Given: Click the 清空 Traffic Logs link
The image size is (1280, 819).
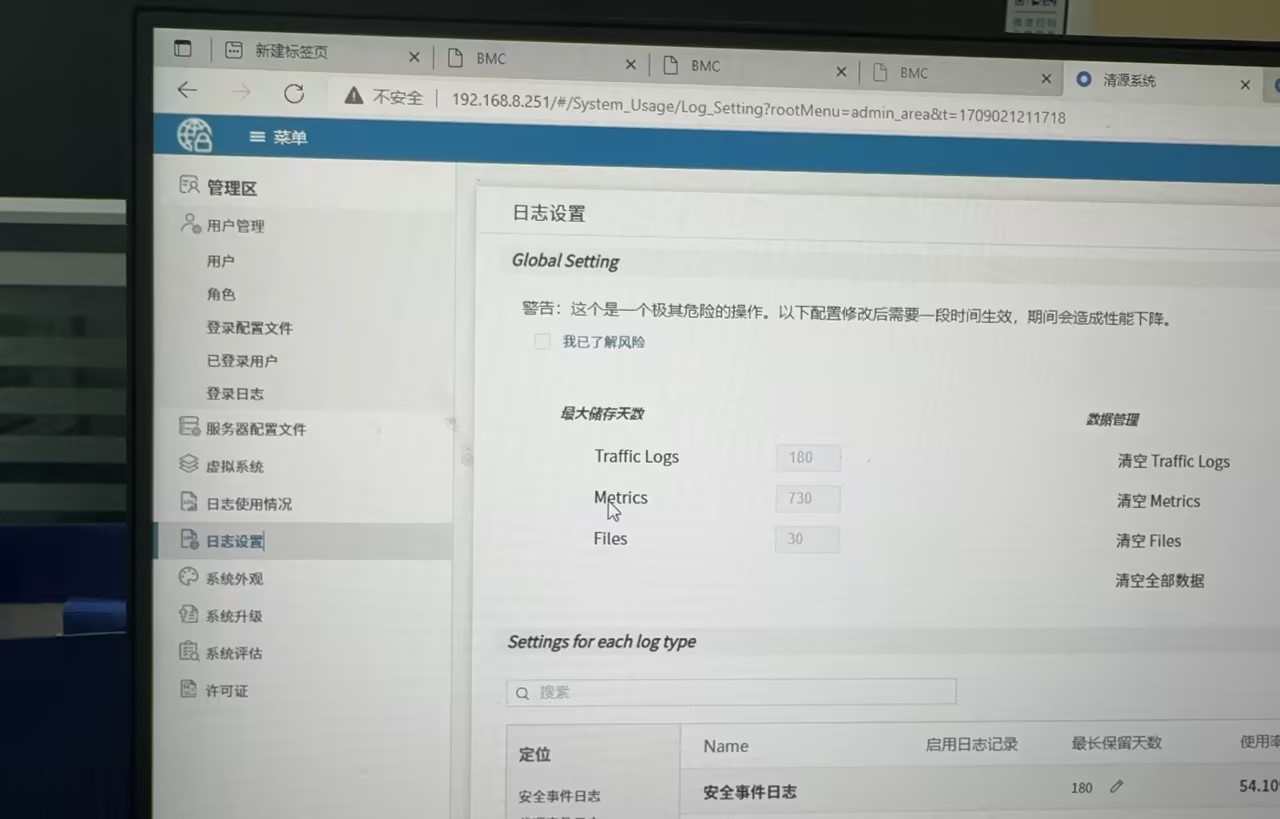Looking at the screenshot, I should [x=1173, y=461].
